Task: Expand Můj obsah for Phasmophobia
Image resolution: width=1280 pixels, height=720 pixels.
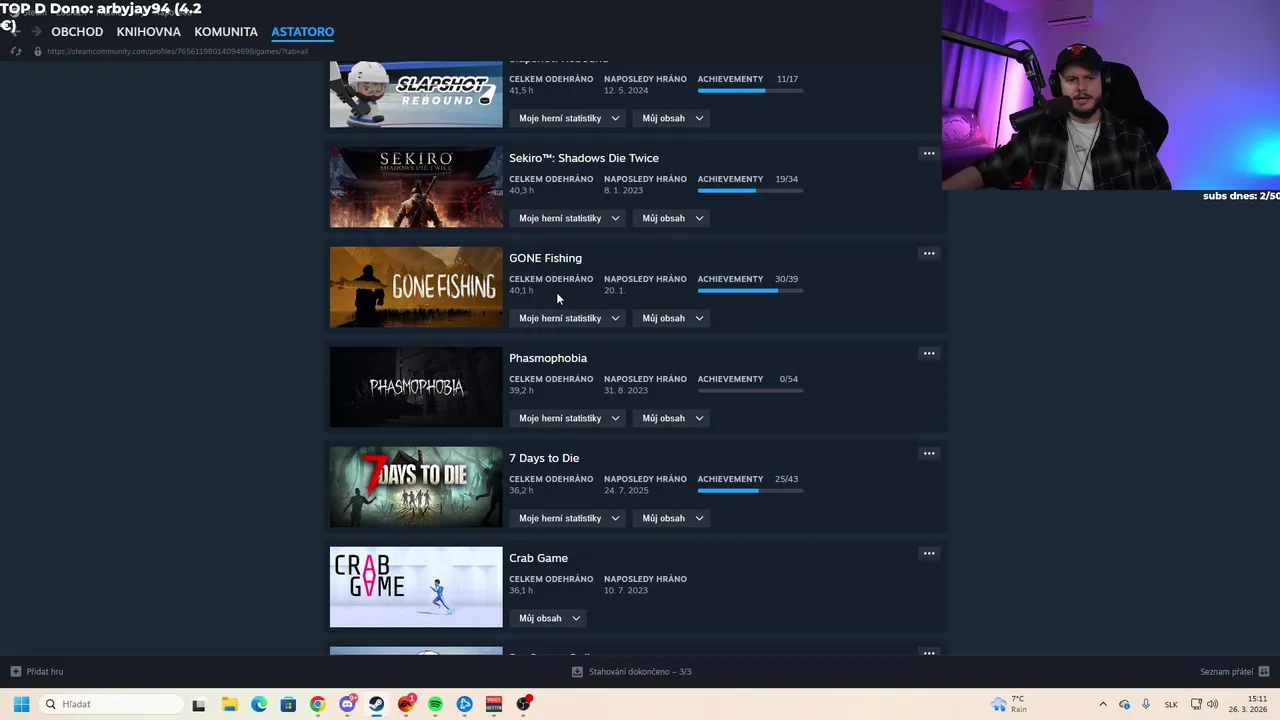Action: click(x=673, y=418)
